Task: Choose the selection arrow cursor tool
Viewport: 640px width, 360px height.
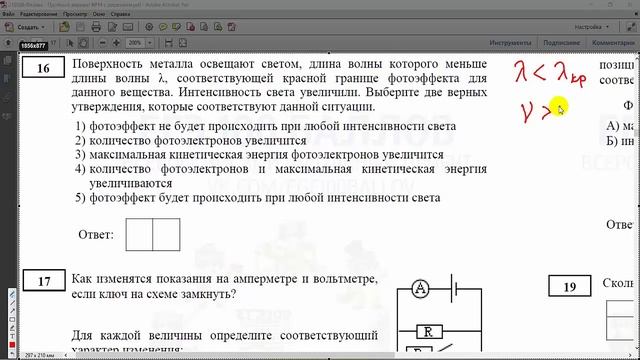Action: click(70, 43)
